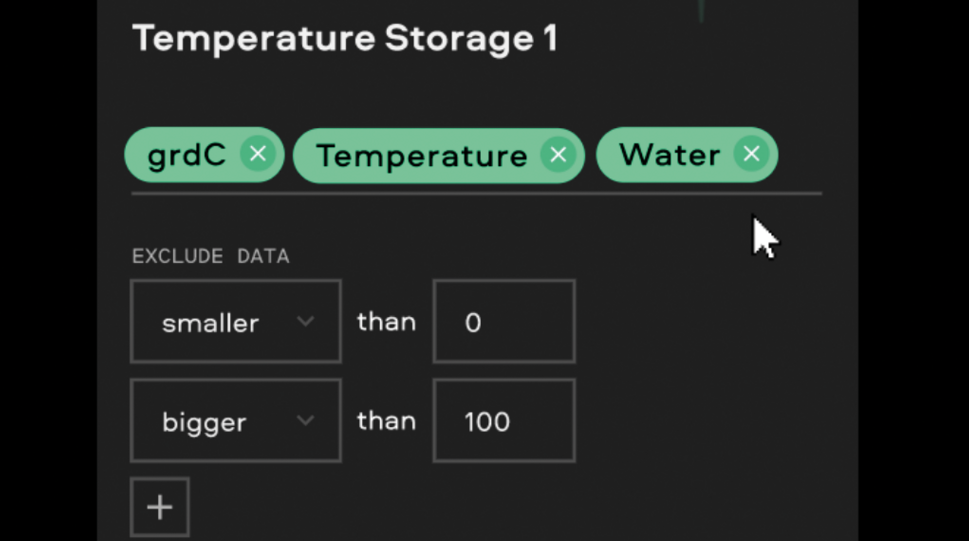This screenshot has width=969, height=541.
Task: Click the Temperature Storage 1 title
Action: [345, 38]
